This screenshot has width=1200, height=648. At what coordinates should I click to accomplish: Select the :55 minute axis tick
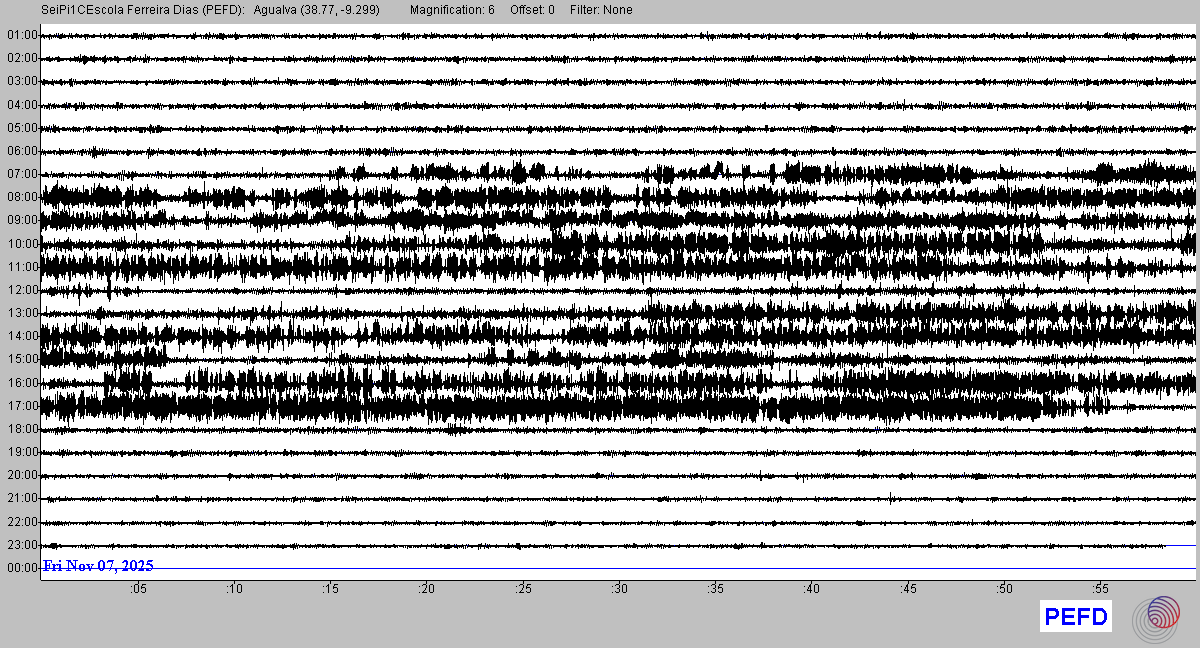tap(1100, 589)
